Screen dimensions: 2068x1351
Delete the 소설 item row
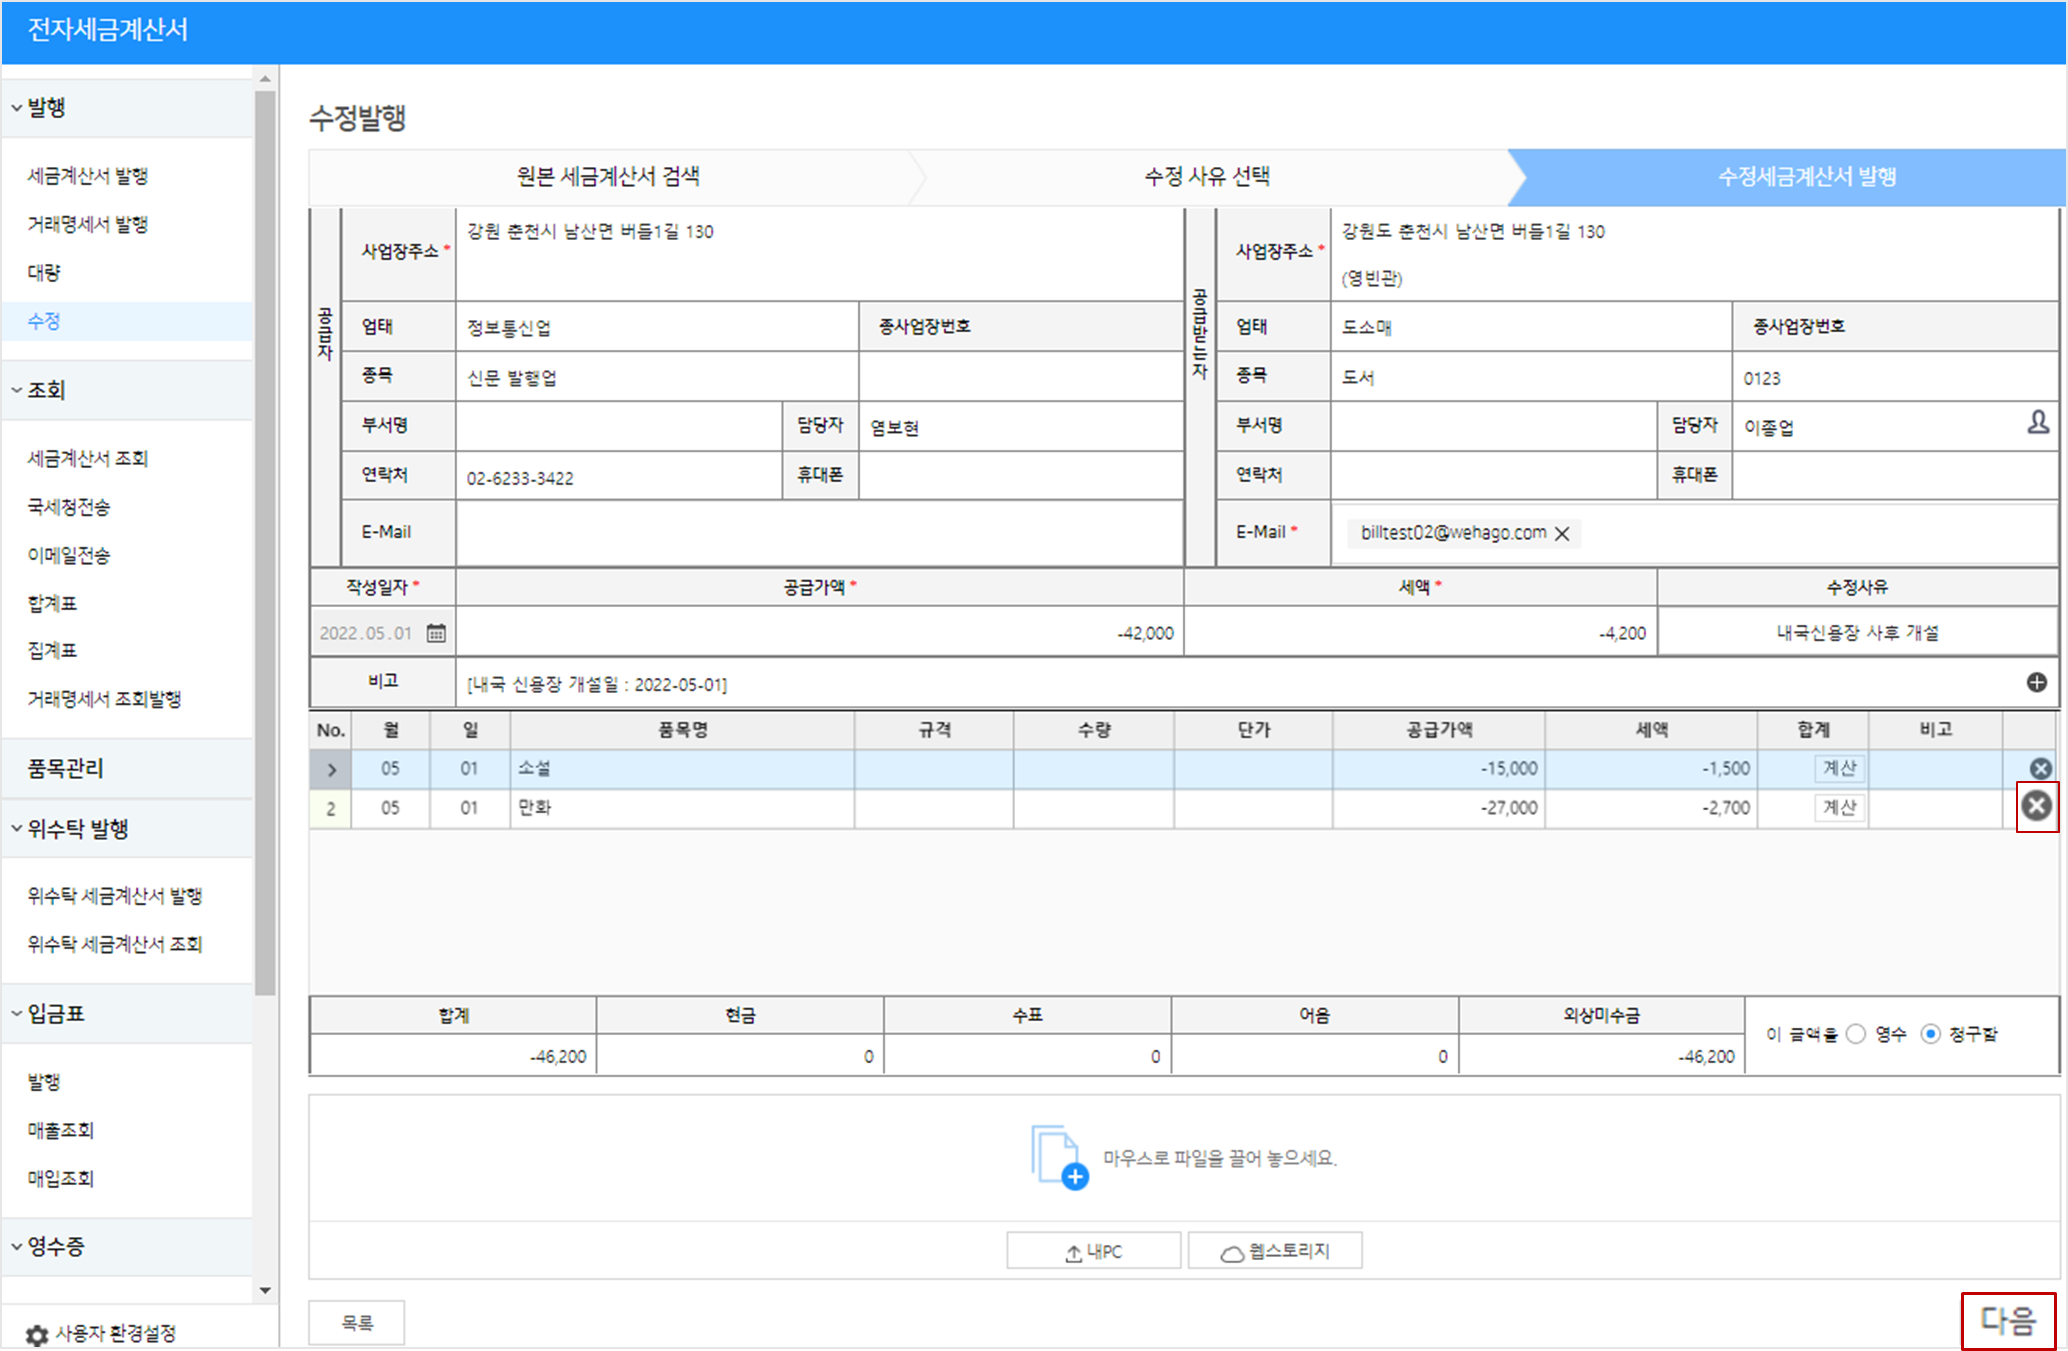[x=2040, y=768]
